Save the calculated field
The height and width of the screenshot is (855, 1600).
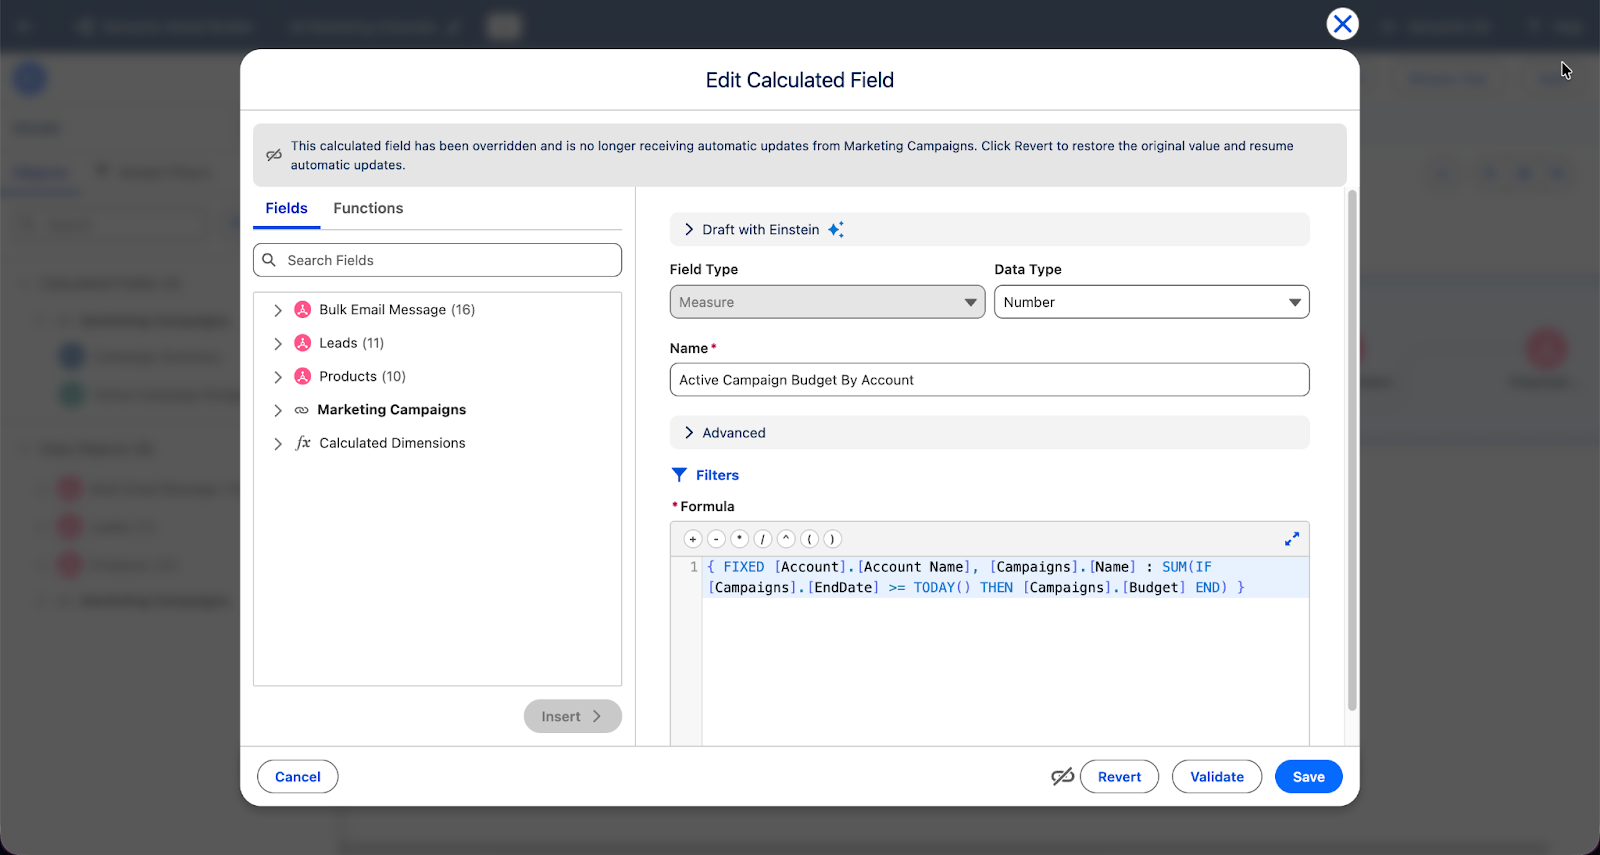1308,777
